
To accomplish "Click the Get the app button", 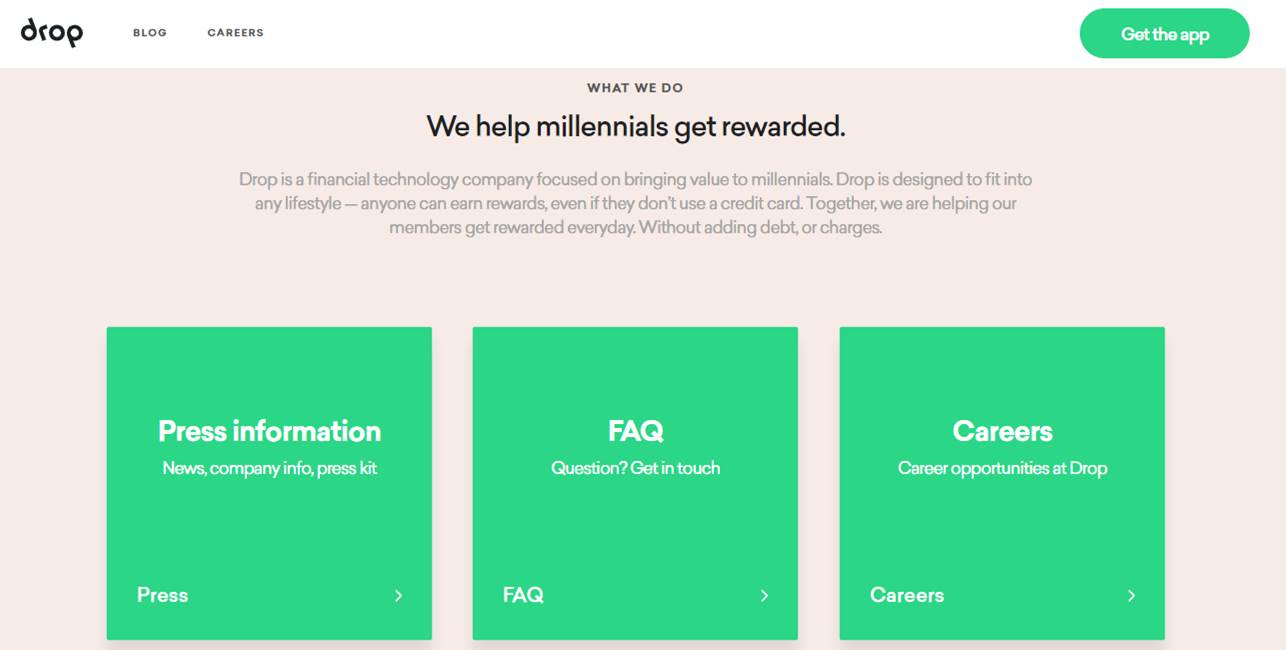I will click(1164, 33).
